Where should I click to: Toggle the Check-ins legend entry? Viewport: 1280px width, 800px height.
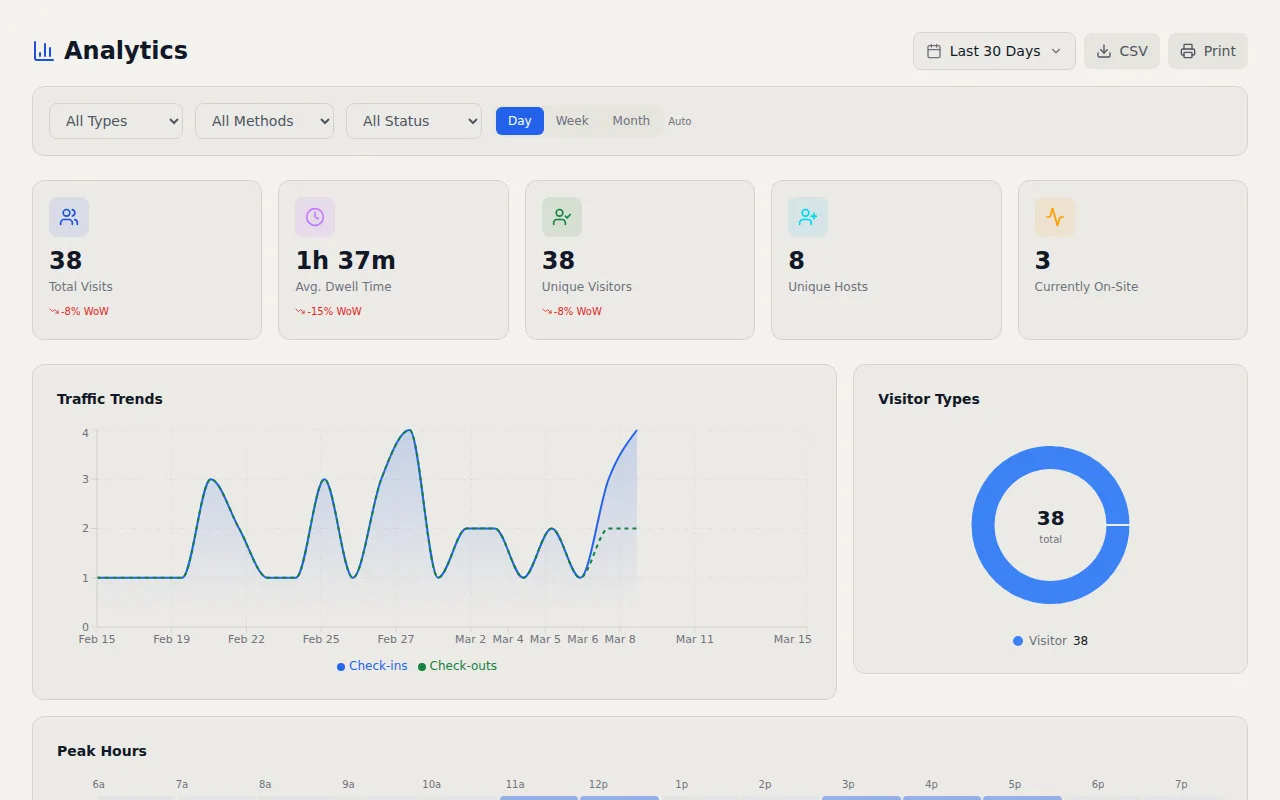point(372,666)
